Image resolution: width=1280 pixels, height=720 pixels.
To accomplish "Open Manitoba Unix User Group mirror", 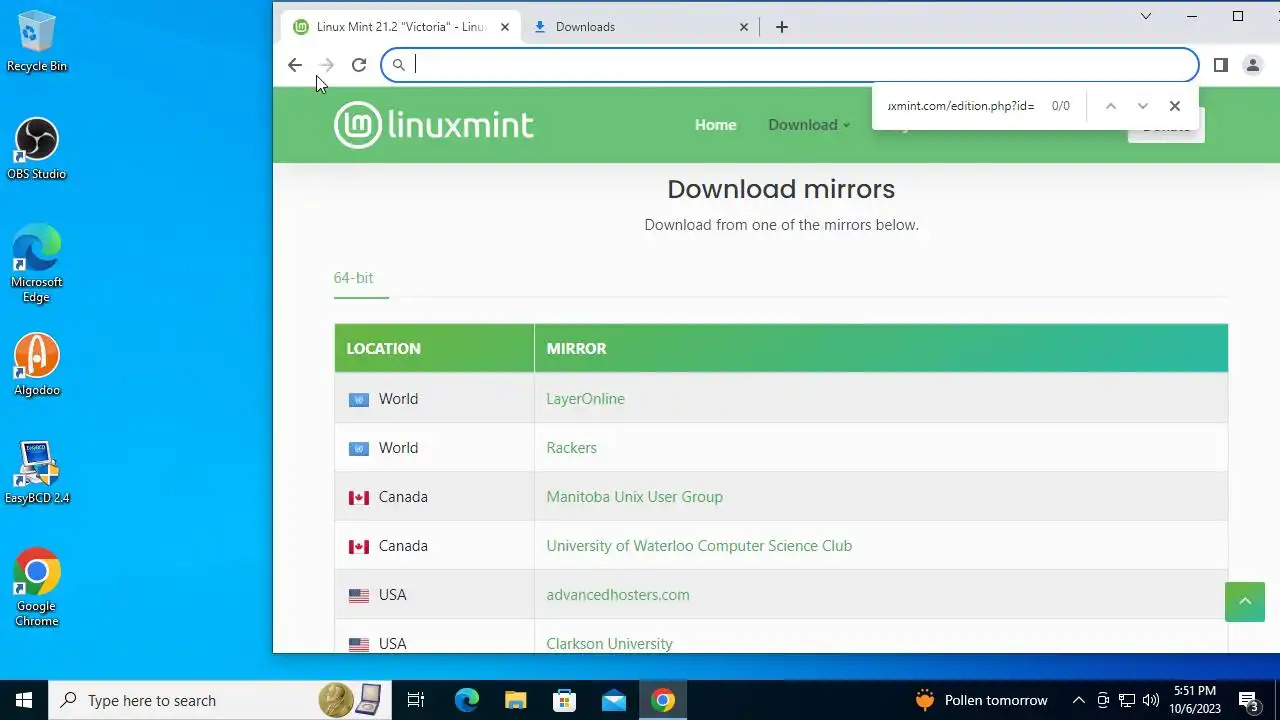I will point(634,497).
